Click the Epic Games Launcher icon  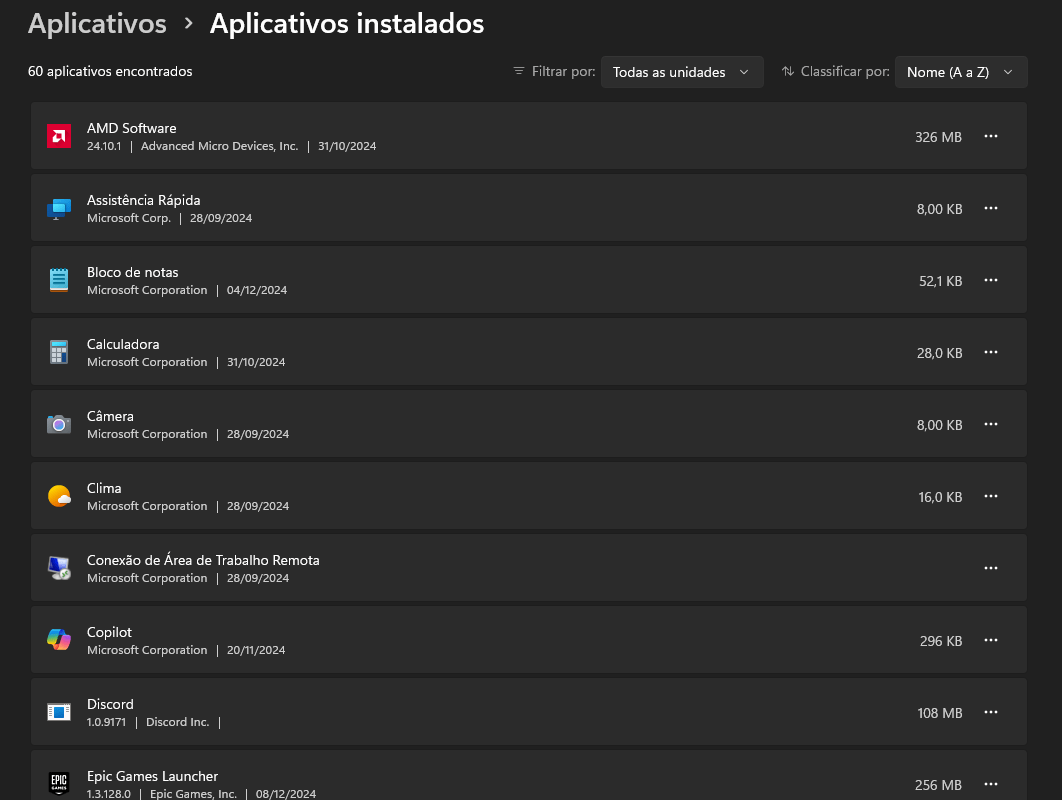pyautogui.click(x=59, y=784)
